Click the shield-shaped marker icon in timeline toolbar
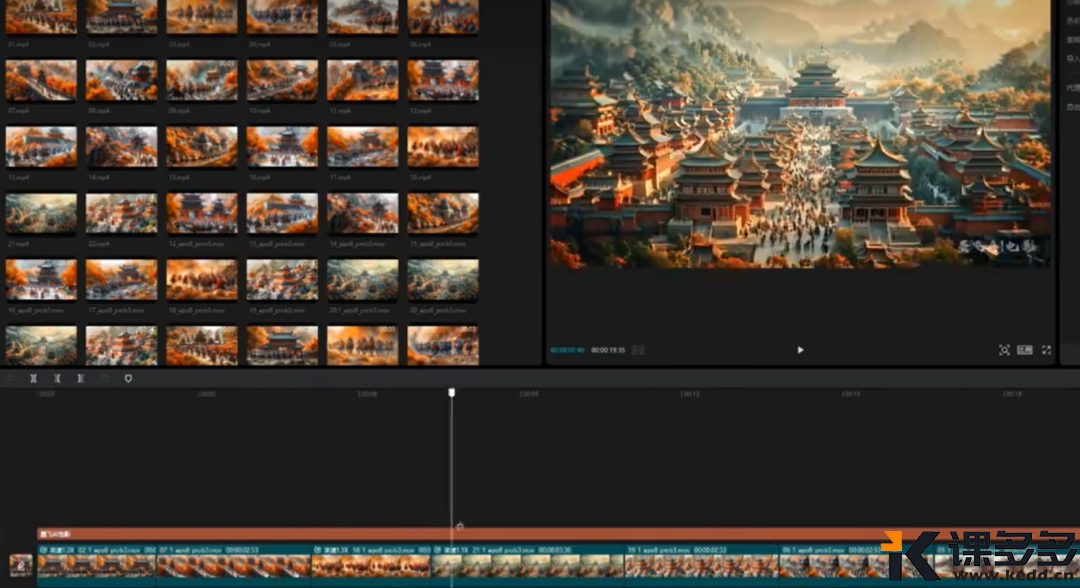The image size is (1080, 588). point(128,379)
